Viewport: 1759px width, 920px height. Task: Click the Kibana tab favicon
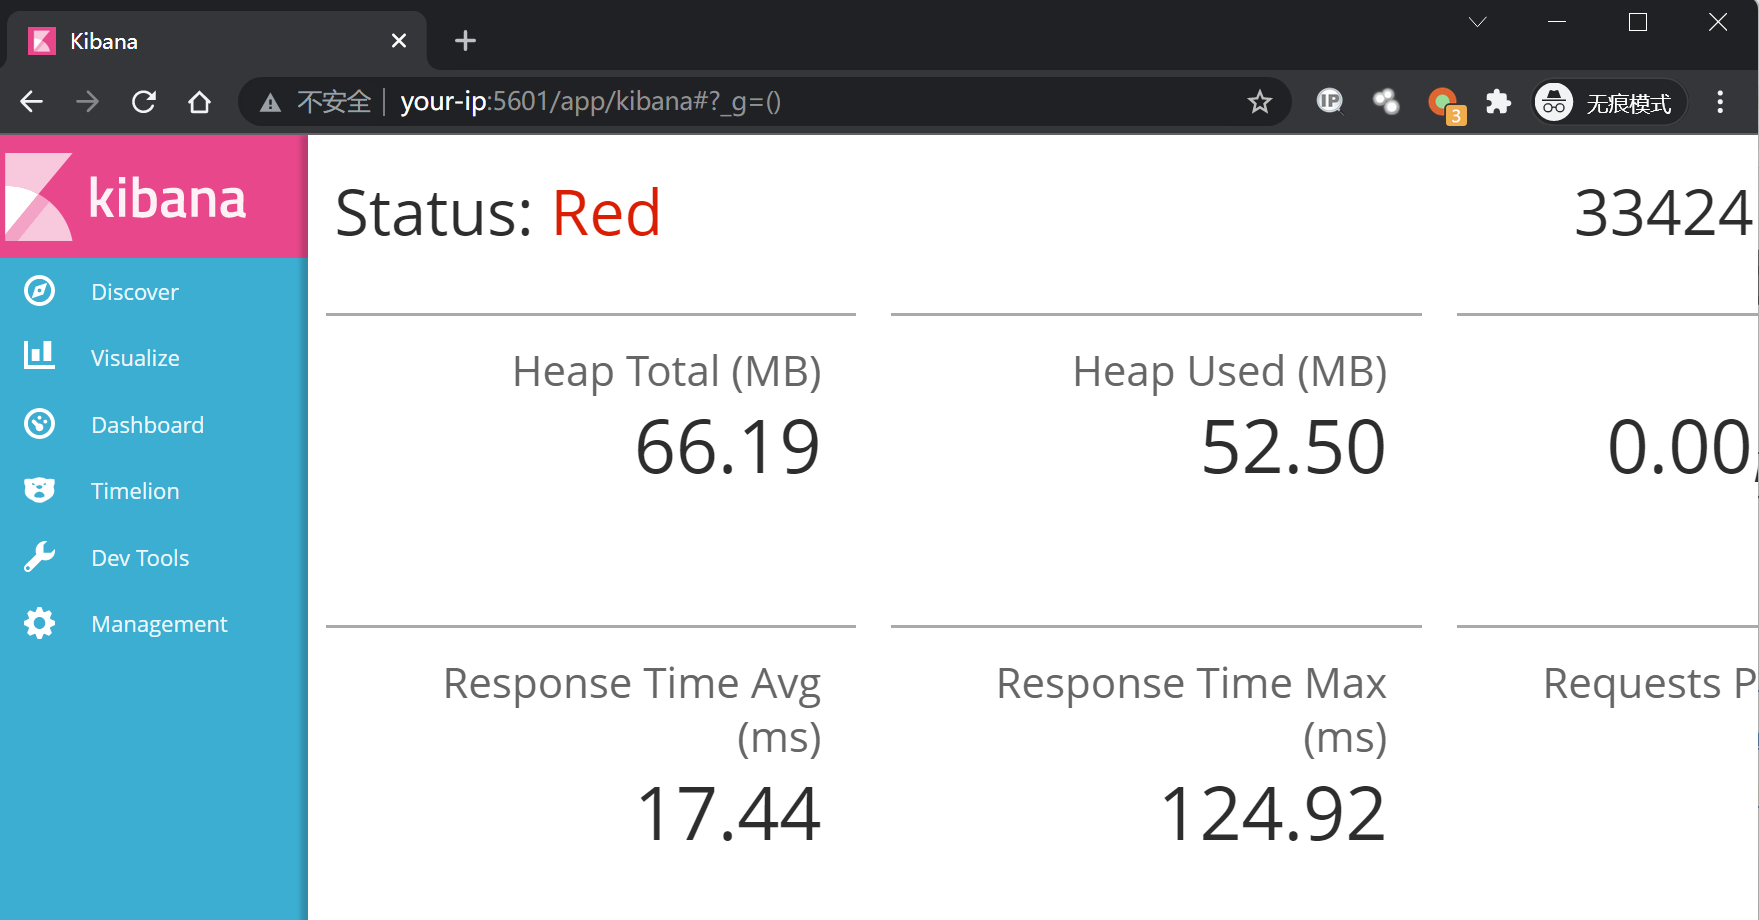[x=42, y=41]
